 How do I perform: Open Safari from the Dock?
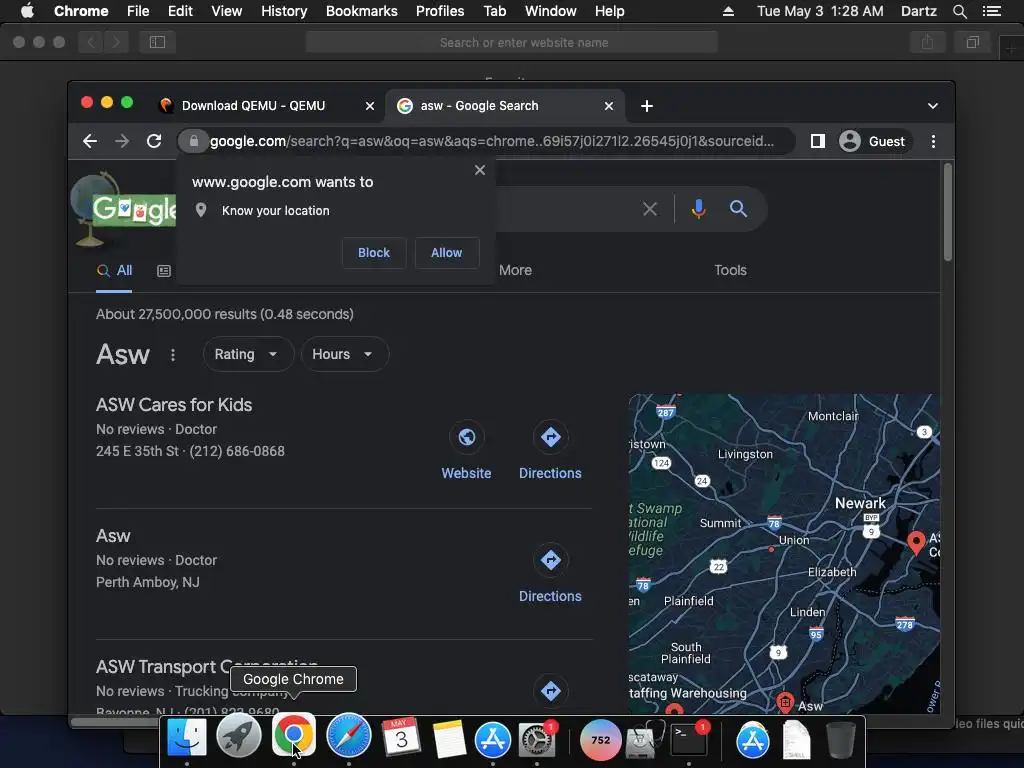349,736
